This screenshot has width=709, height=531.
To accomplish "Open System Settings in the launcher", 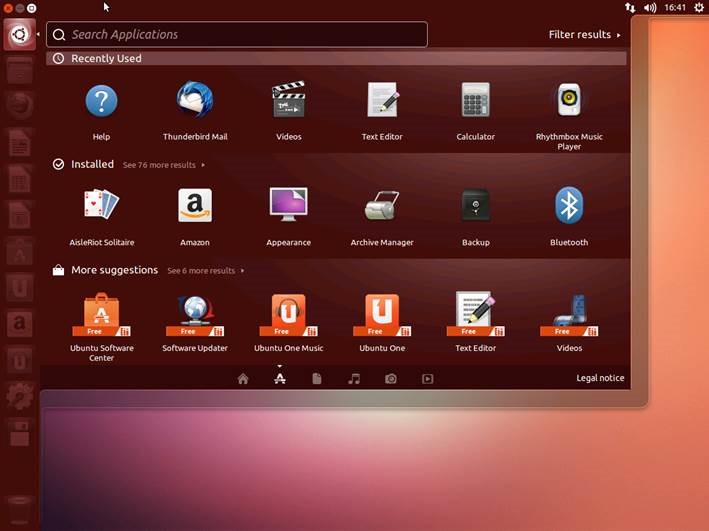I will 19,396.
